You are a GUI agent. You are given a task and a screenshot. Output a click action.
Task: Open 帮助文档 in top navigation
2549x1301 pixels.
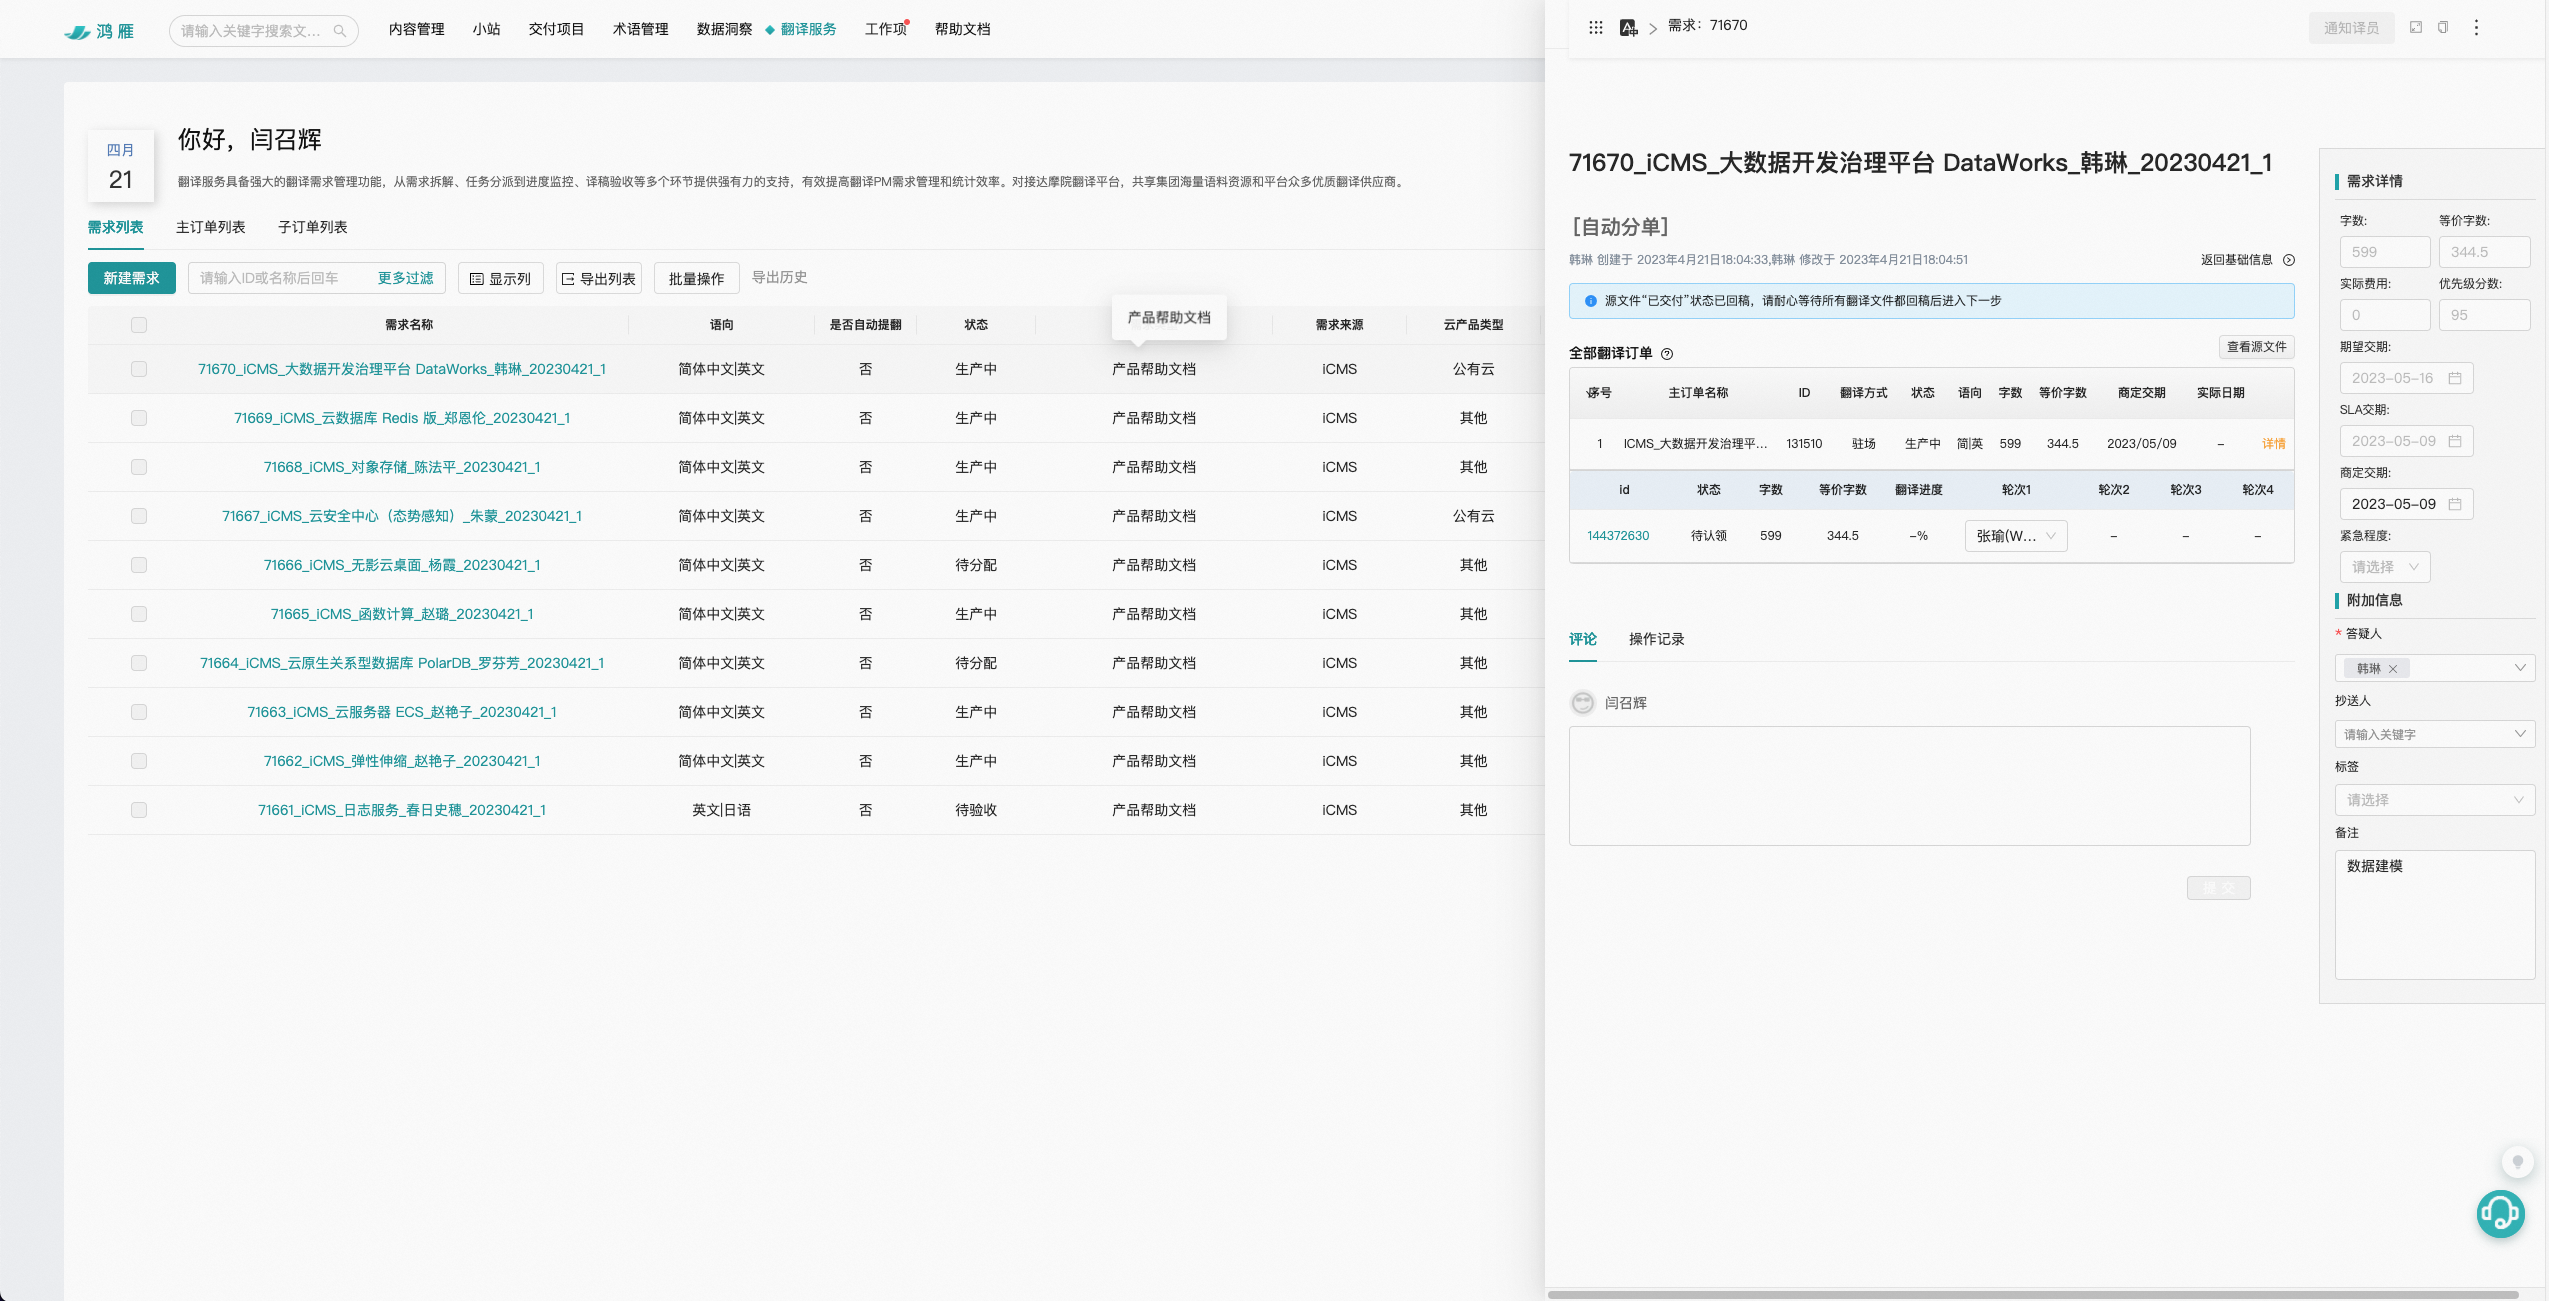click(962, 29)
